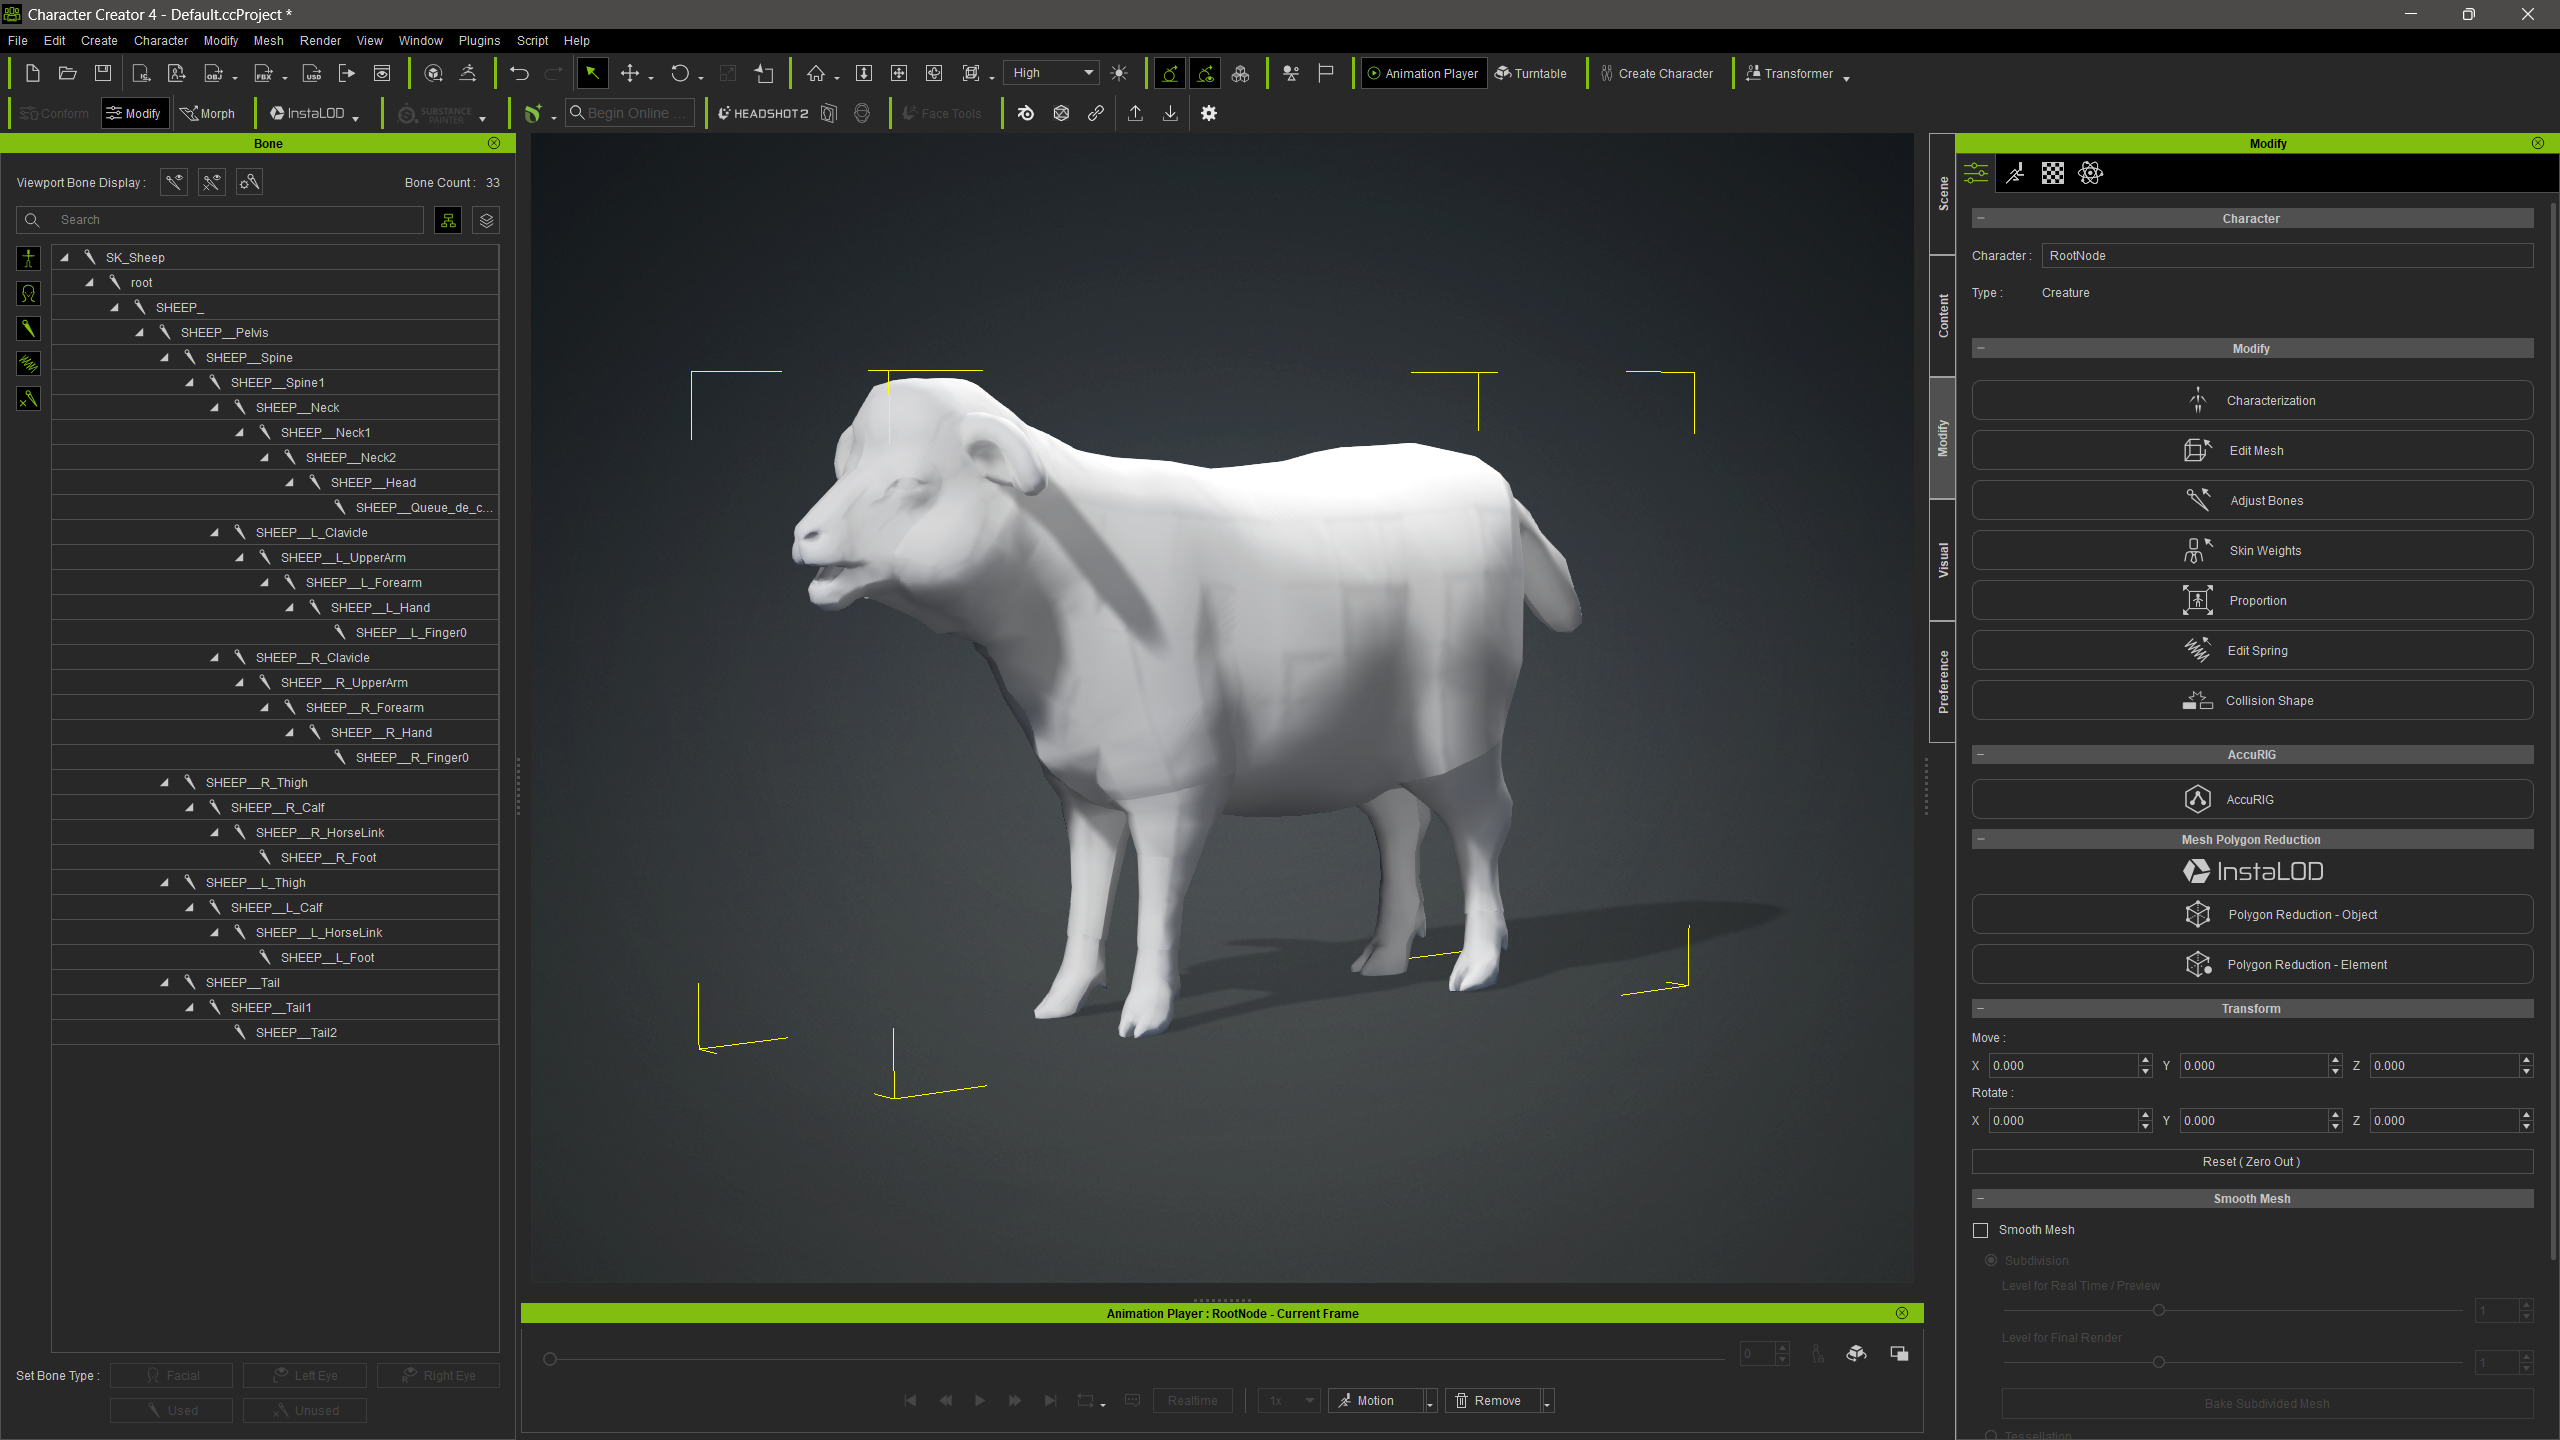
Task: Click the Edit Mesh button
Action: pyautogui.click(x=2252, y=450)
